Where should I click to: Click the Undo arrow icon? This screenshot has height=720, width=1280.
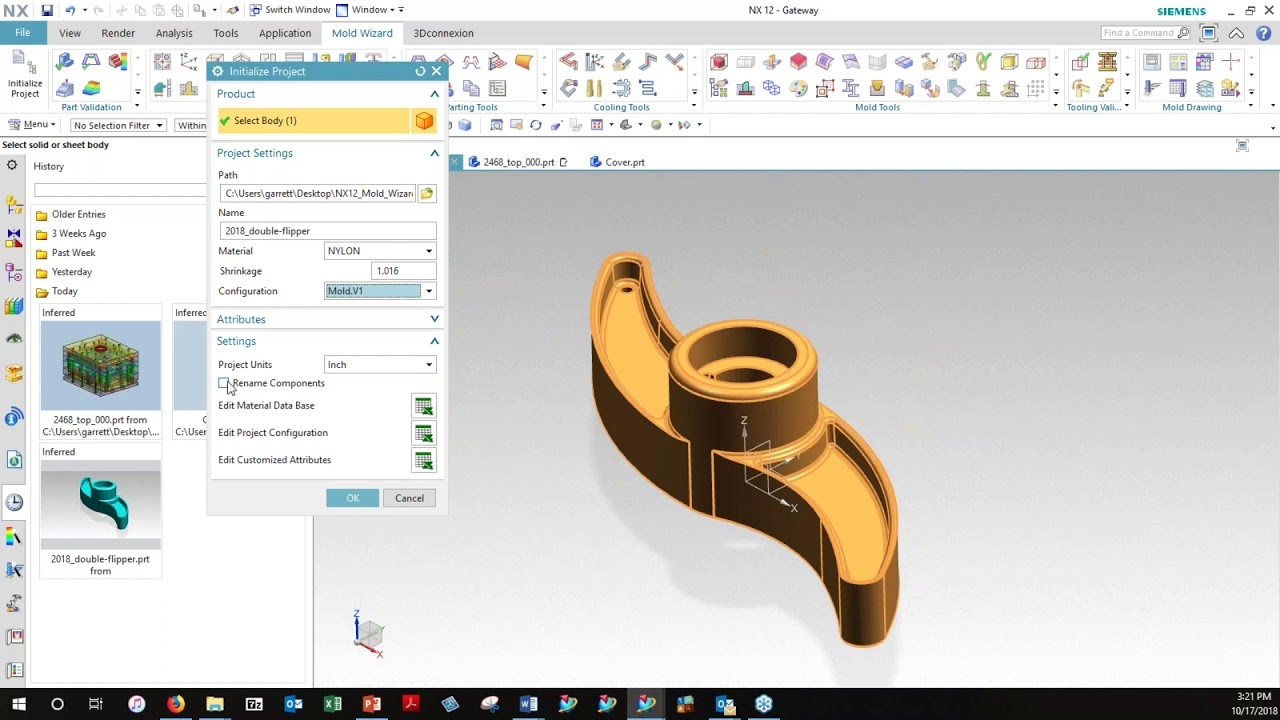(x=70, y=10)
